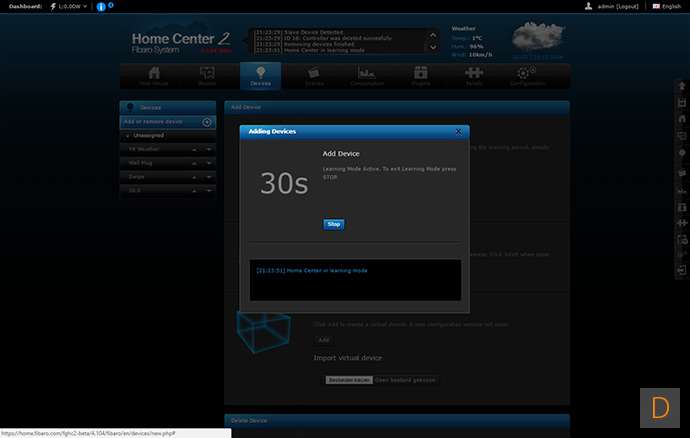Click the wind value 10km/h
Image resolution: width=690 pixels, height=438 pixels.
480,55
